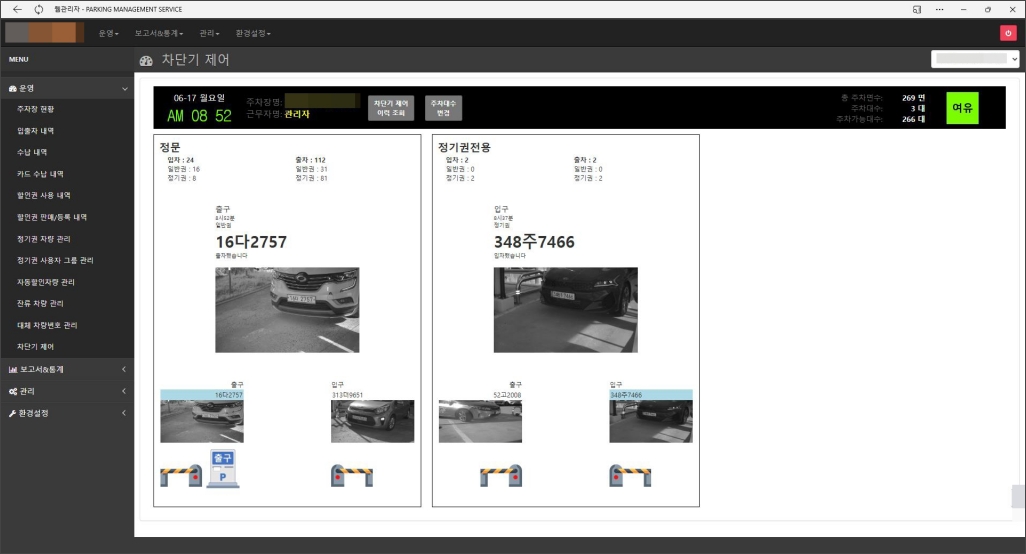Go back with the title bar arrow
The width and height of the screenshot is (1026, 554).
pos(17,9)
